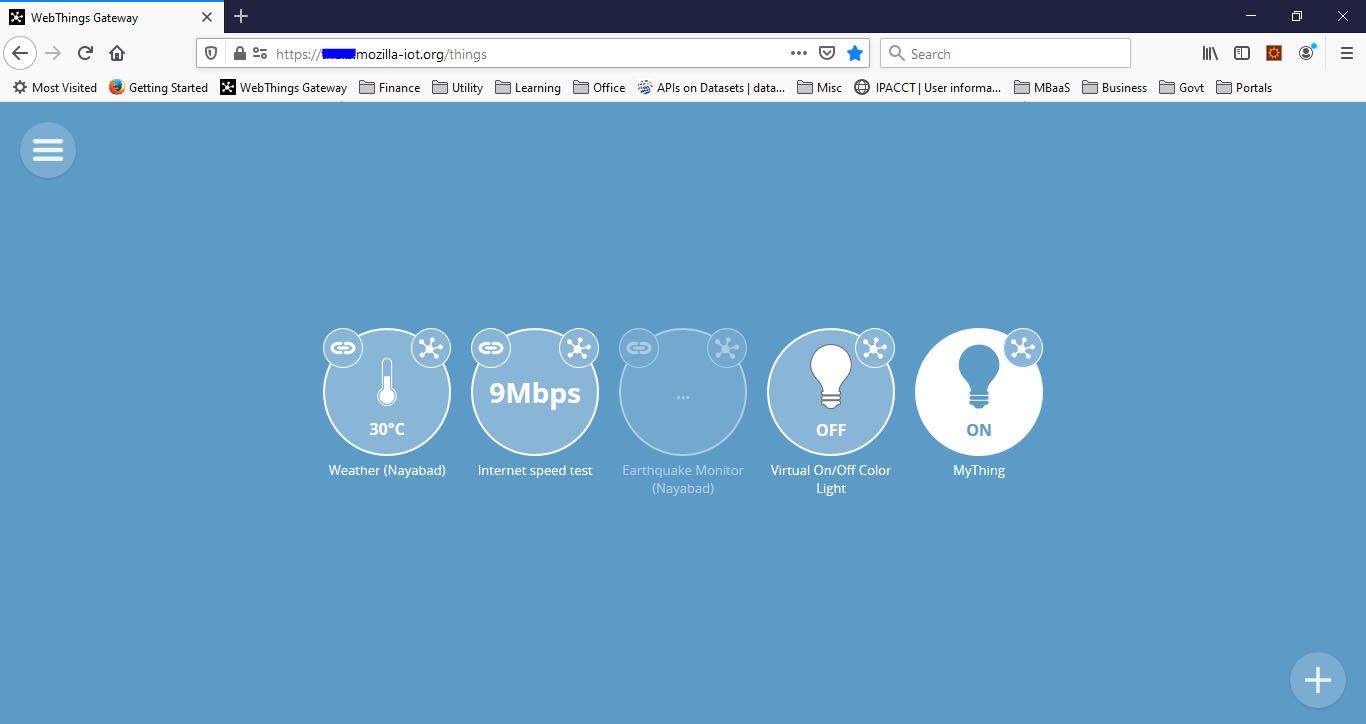The height and width of the screenshot is (724, 1366).
Task: Expand the browser overflow menu with three dots
Action: coord(798,53)
